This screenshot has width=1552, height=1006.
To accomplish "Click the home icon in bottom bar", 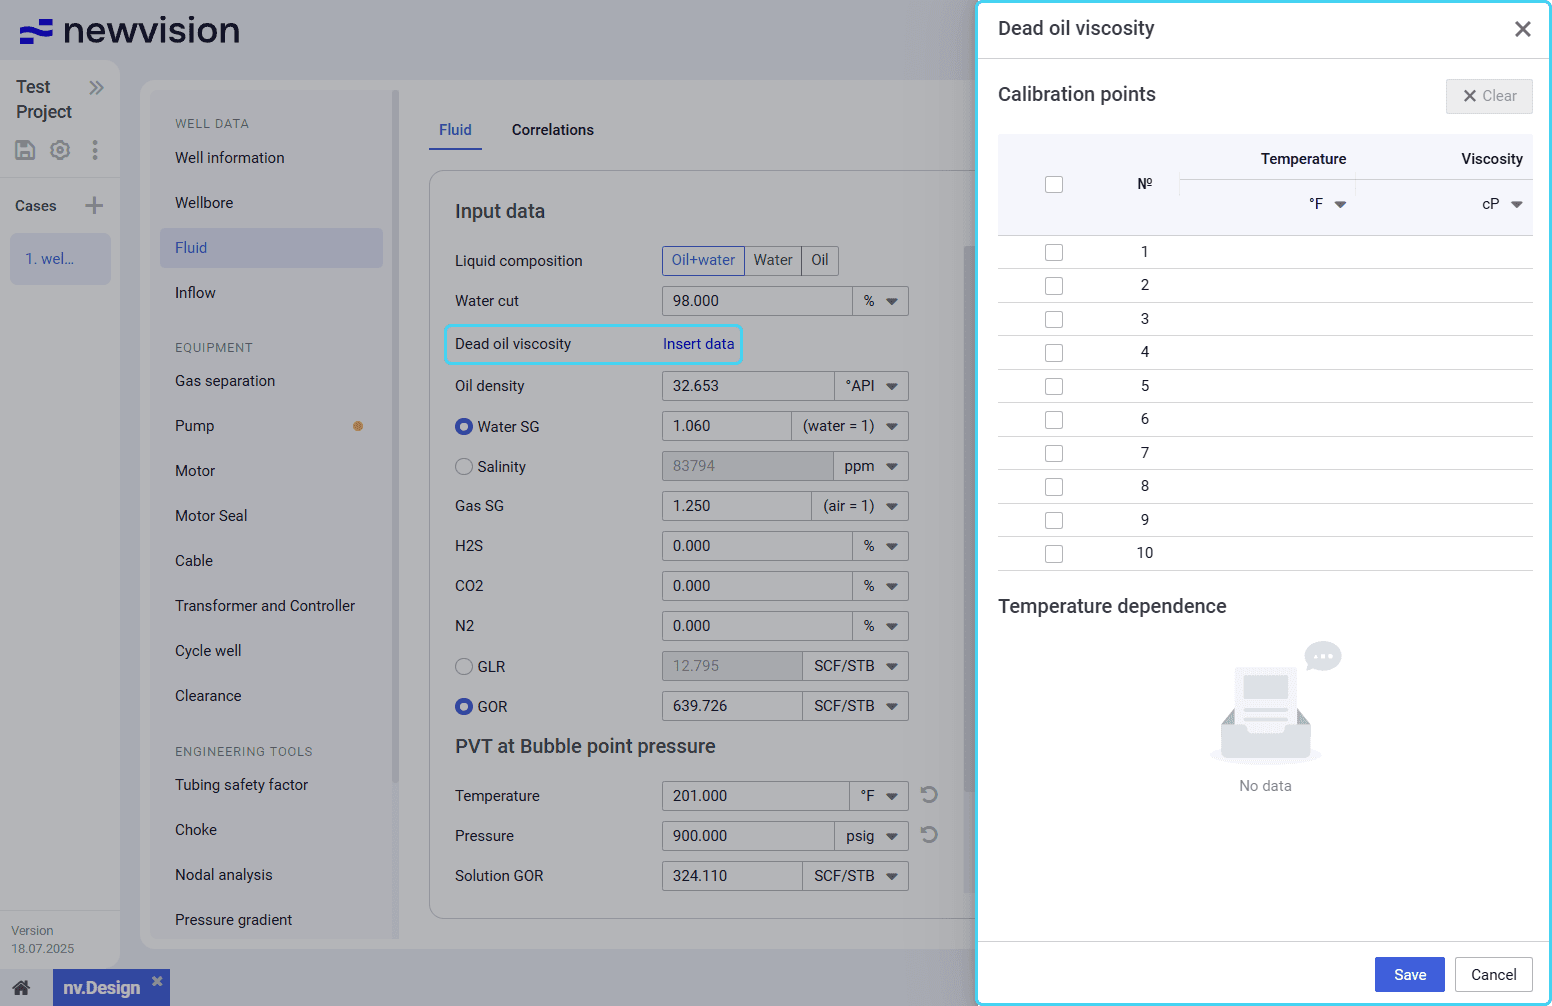I will [21, 988].
